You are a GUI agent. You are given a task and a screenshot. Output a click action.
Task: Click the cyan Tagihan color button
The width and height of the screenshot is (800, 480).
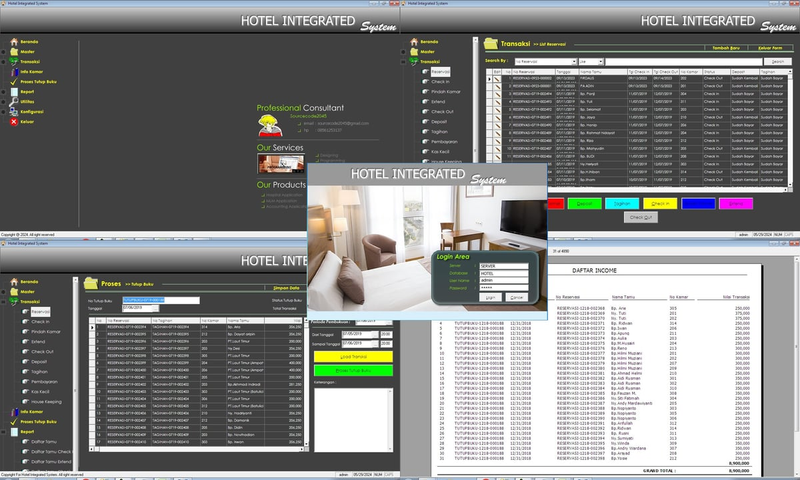(622, 204)
